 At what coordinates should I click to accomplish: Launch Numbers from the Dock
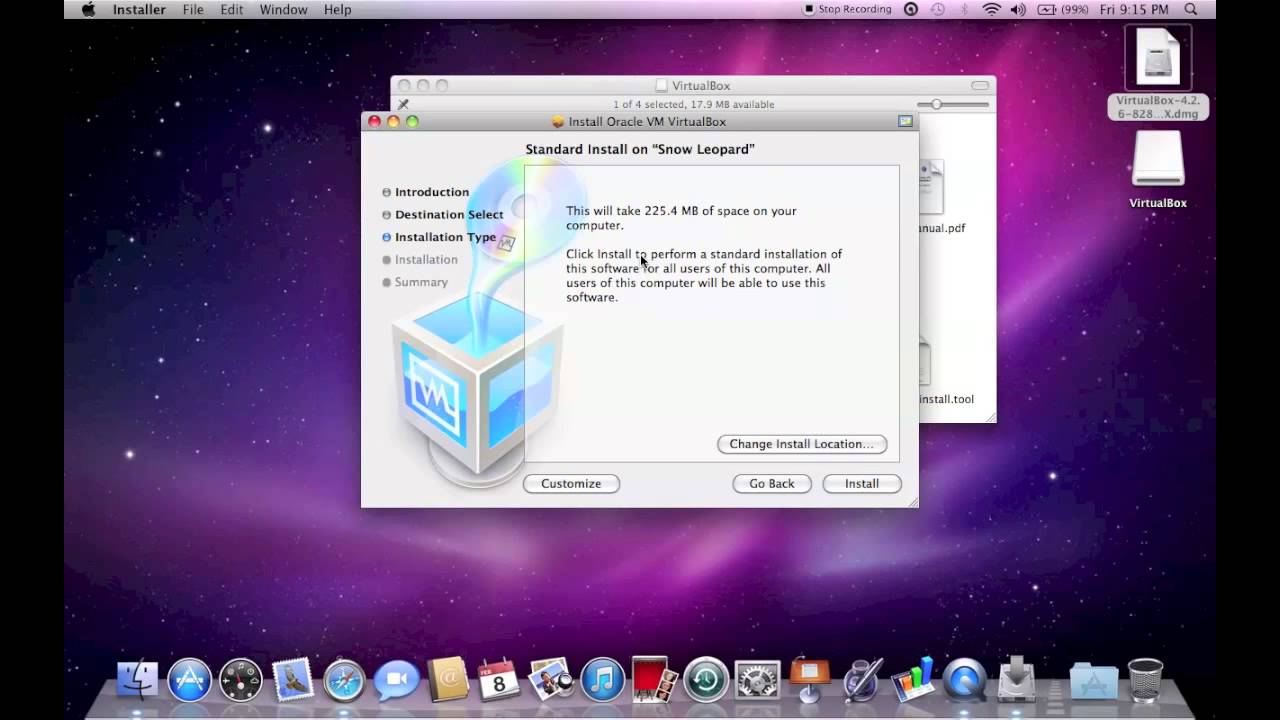coord(913,680)
